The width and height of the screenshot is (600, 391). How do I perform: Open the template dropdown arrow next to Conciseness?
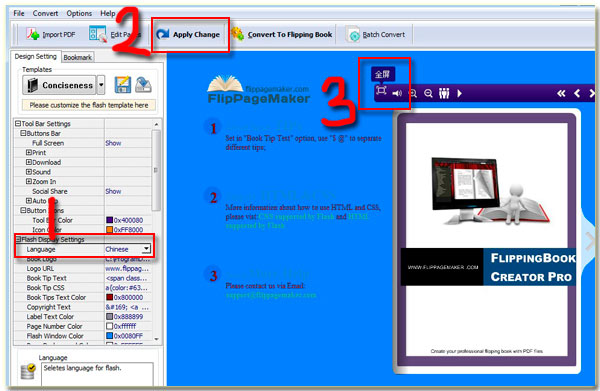point(101,85)
